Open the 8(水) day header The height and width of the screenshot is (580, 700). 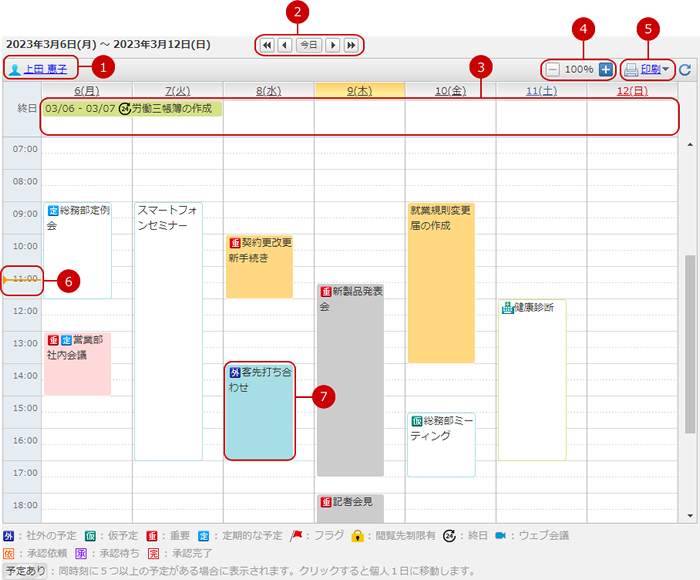[x=268, y=91]
